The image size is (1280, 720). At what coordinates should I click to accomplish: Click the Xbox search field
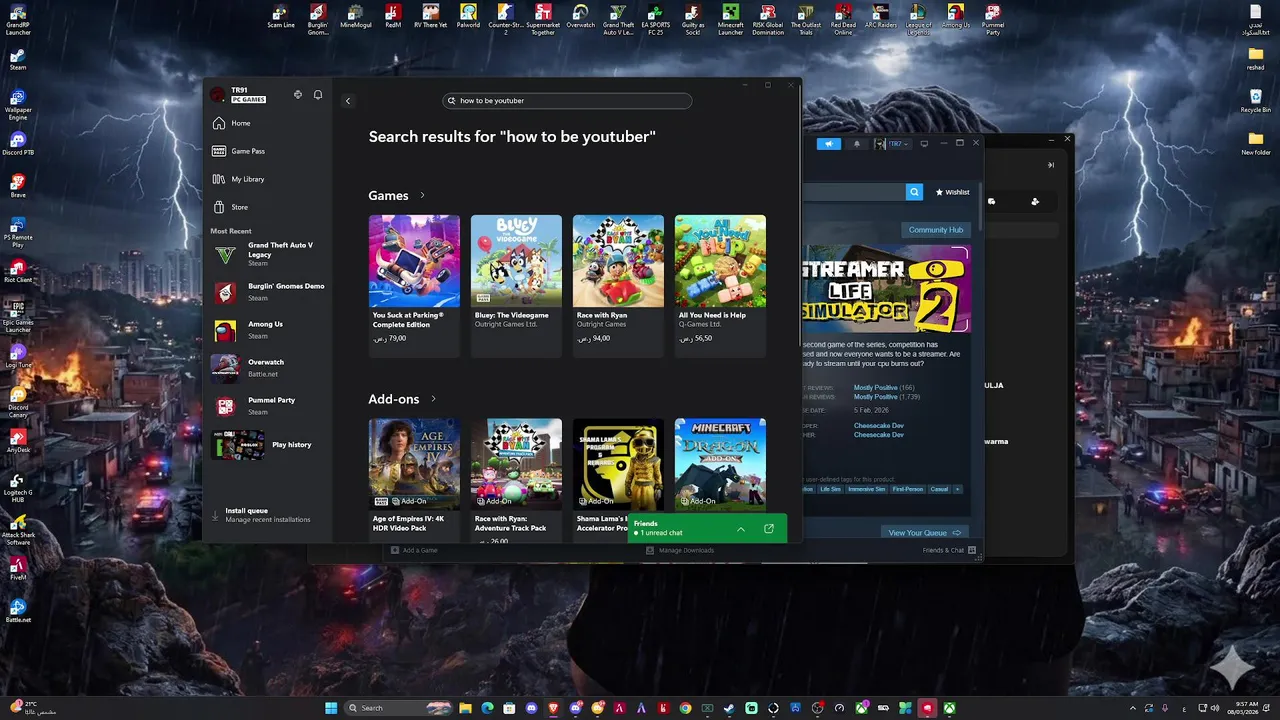coord(567,101)
